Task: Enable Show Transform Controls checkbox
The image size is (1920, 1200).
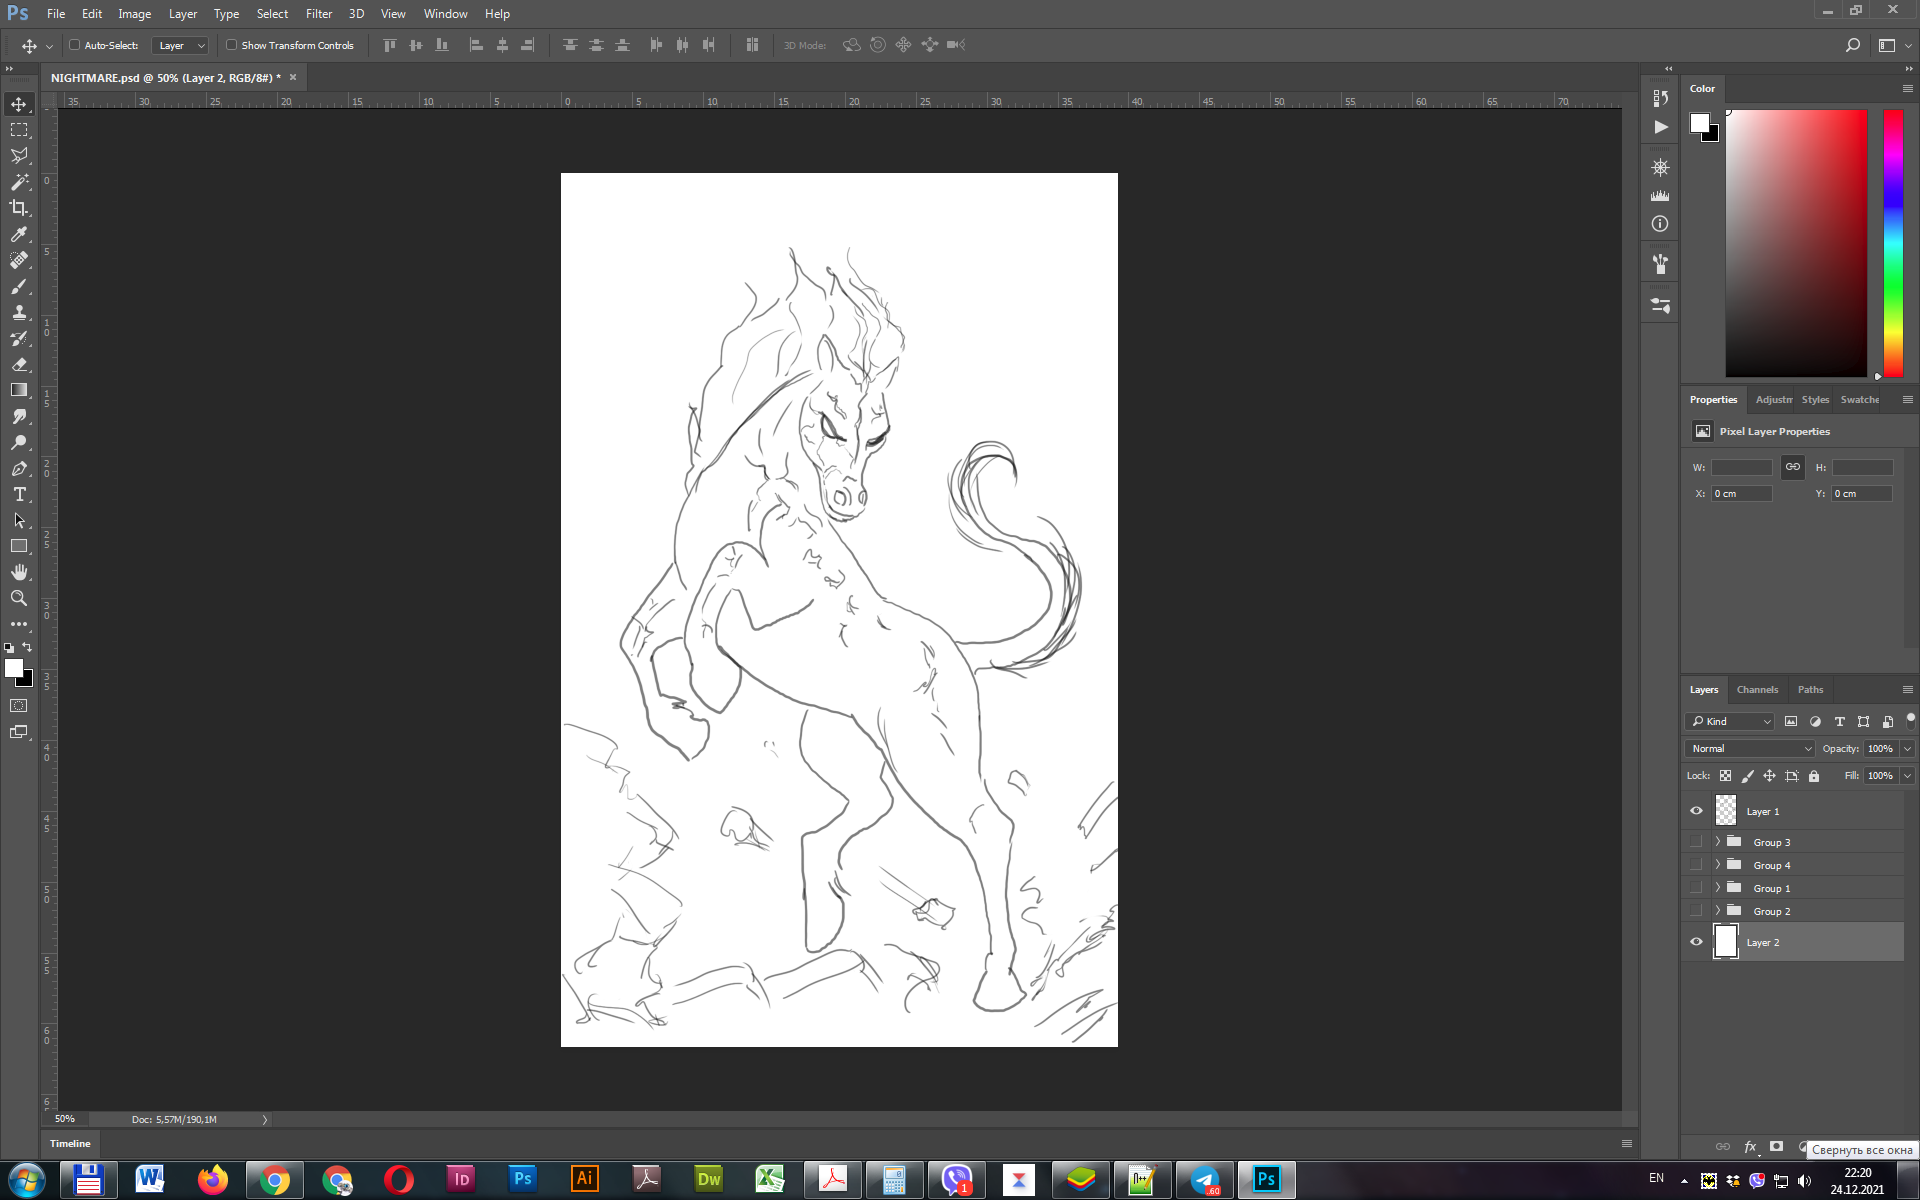Action: click(x=231, y=45)
